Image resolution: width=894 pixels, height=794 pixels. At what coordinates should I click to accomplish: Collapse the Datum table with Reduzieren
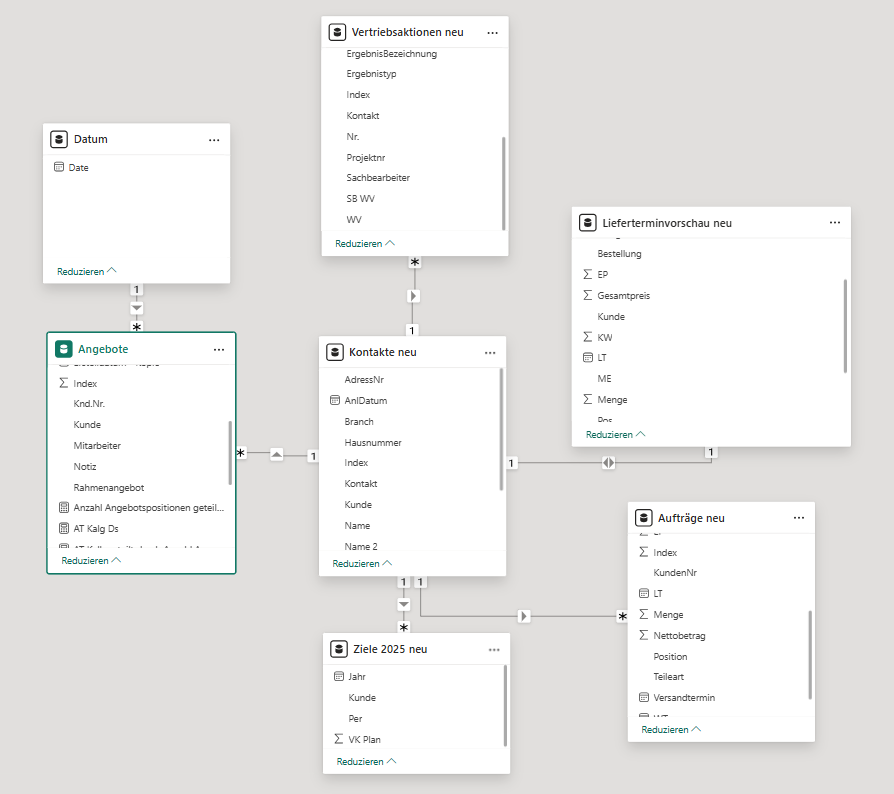[x=86, y=270]
